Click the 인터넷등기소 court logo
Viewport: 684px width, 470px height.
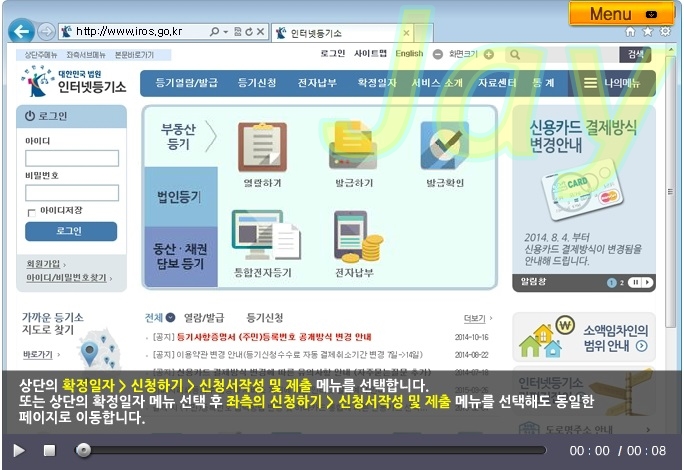(x=73, y=82)
